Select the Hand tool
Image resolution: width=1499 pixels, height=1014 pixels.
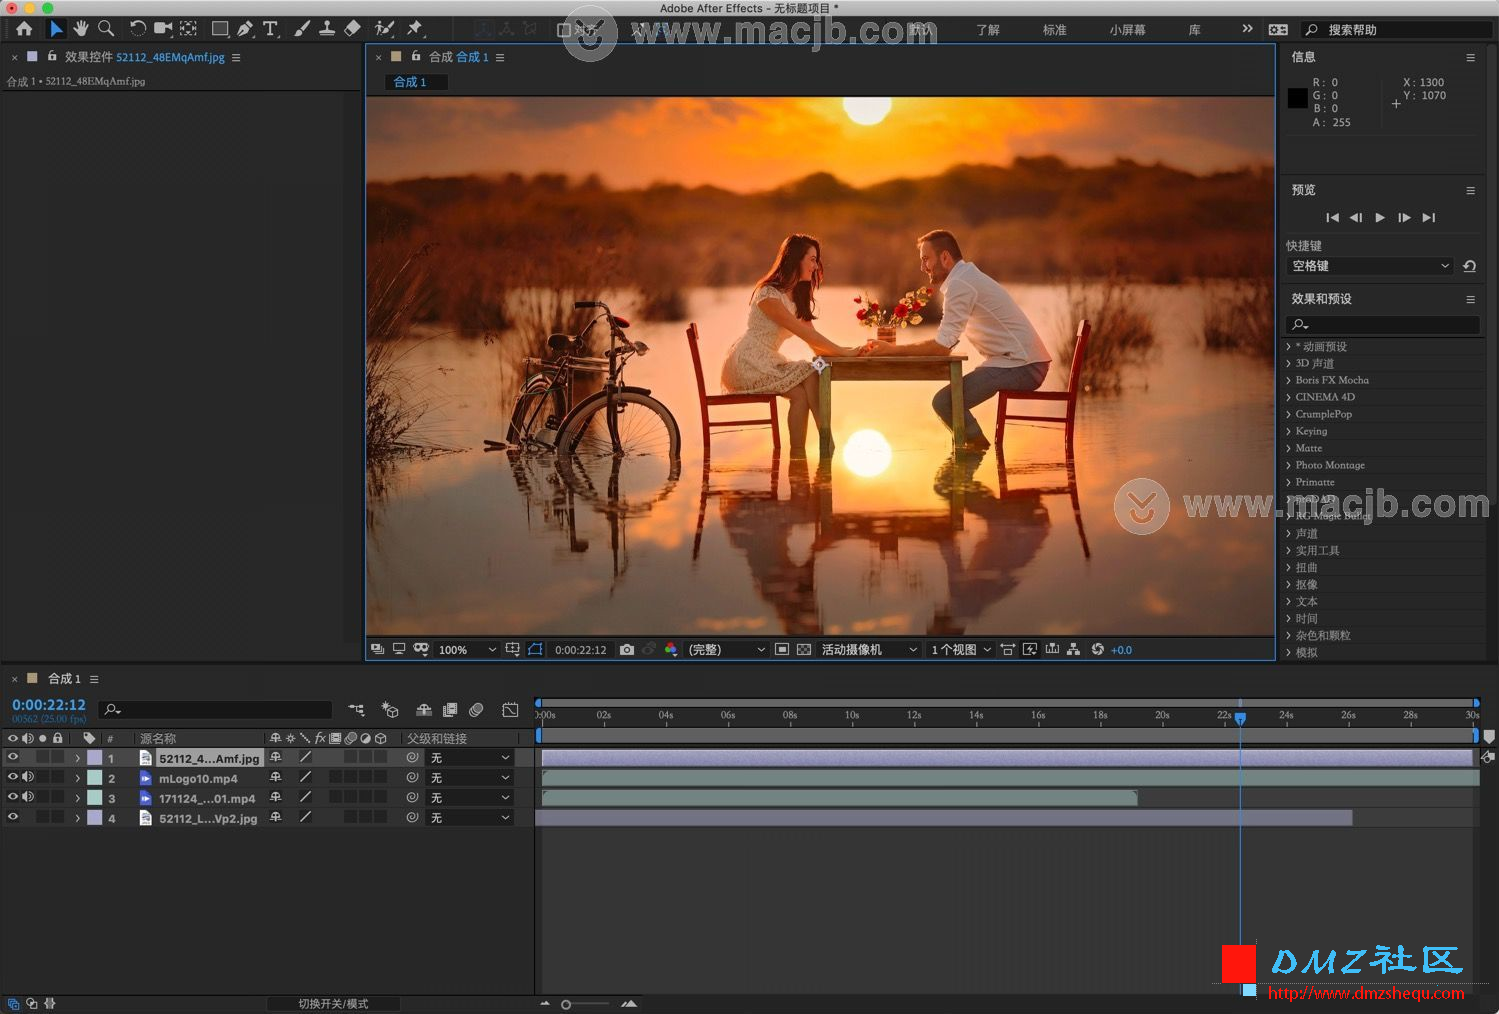(x=81, y=29)
